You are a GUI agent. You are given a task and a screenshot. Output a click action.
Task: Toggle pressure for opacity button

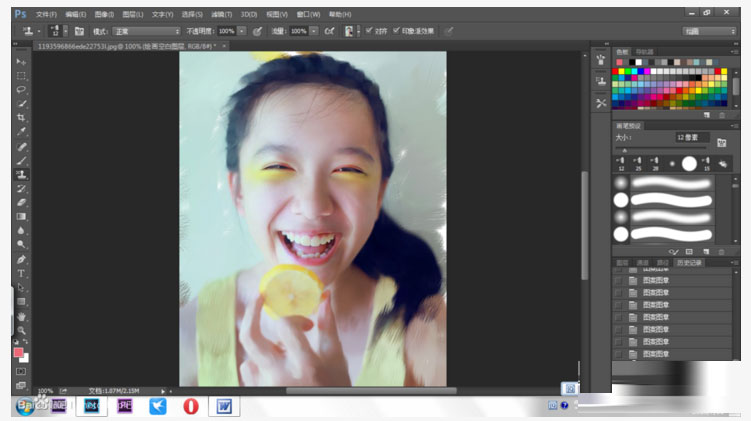(257, 31)
